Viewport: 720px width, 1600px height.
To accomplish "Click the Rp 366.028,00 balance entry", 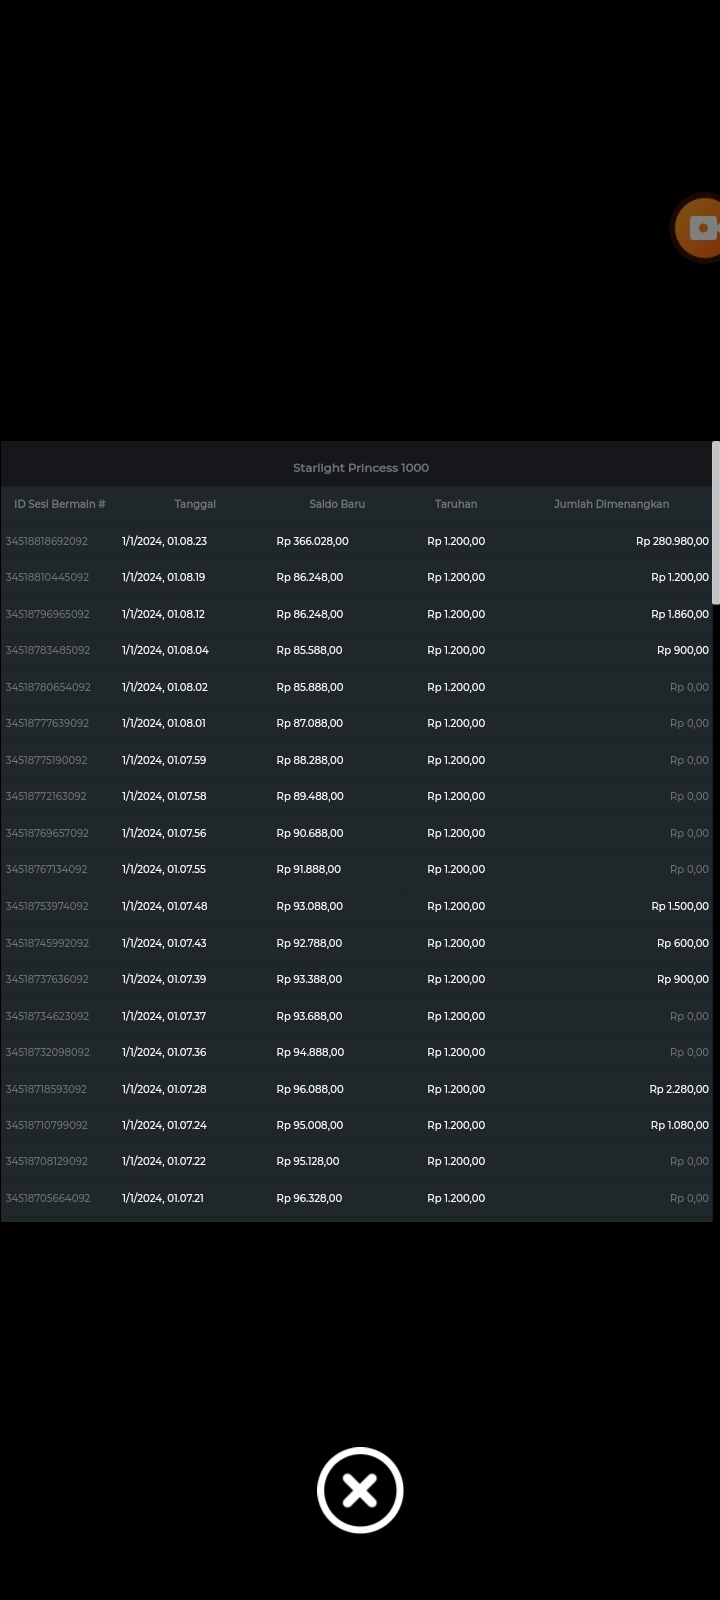I will (x=312, y=541).
